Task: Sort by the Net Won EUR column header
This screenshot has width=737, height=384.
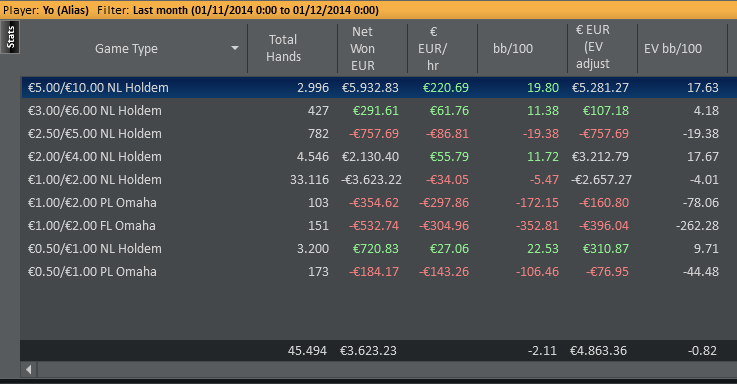Action: (x=372, y=48)
